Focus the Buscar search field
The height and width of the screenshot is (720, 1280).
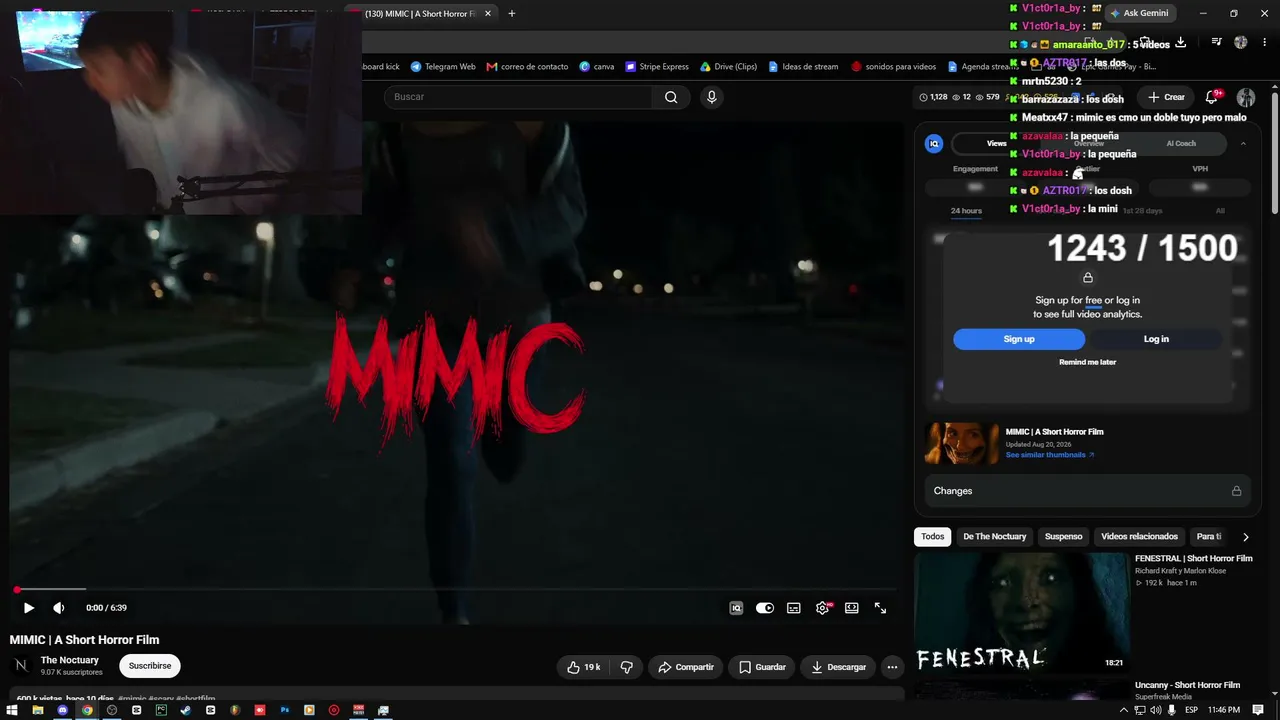519,97
